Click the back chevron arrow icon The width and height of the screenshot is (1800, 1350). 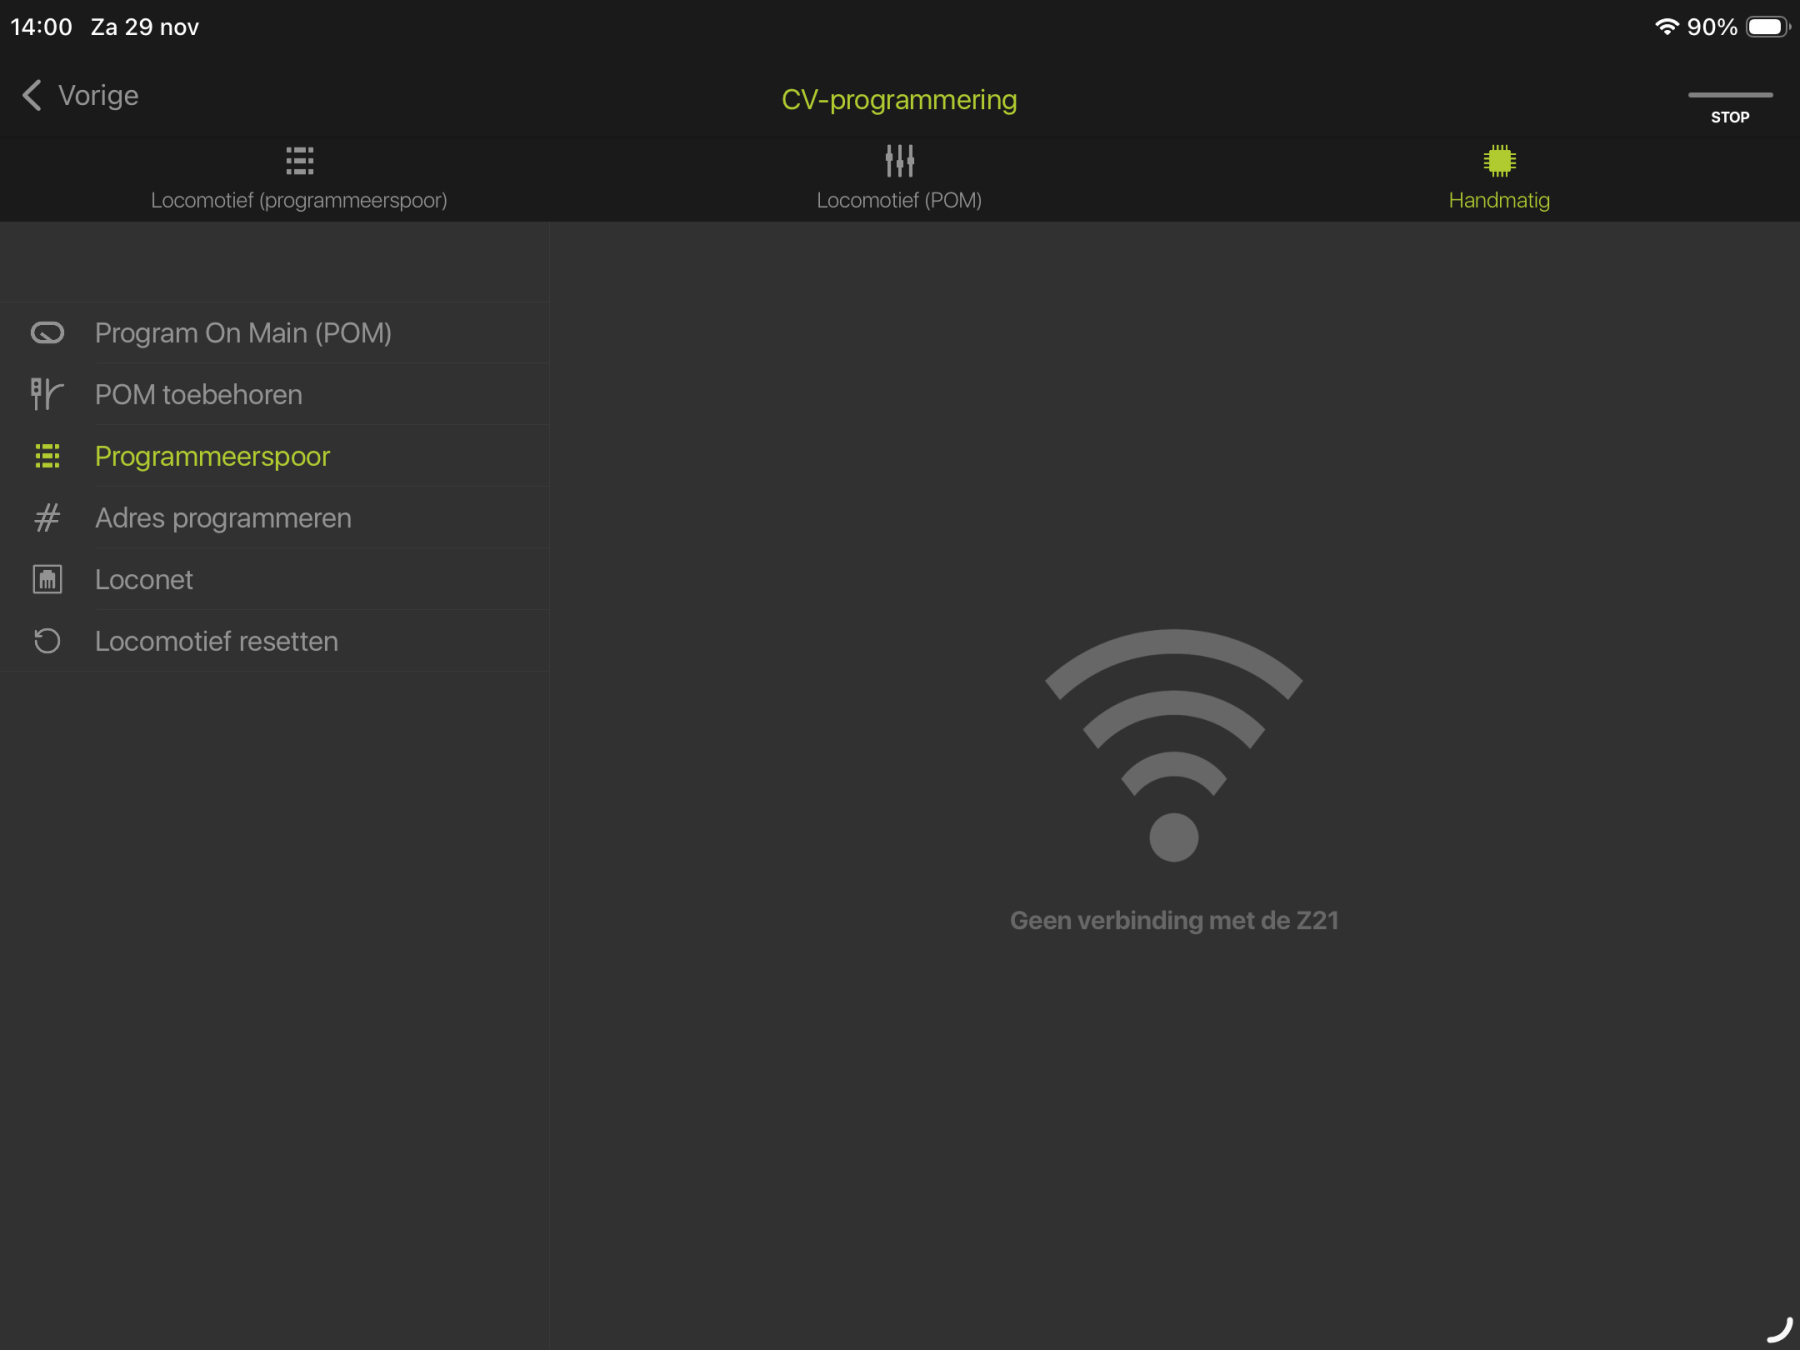pos(32,96)
